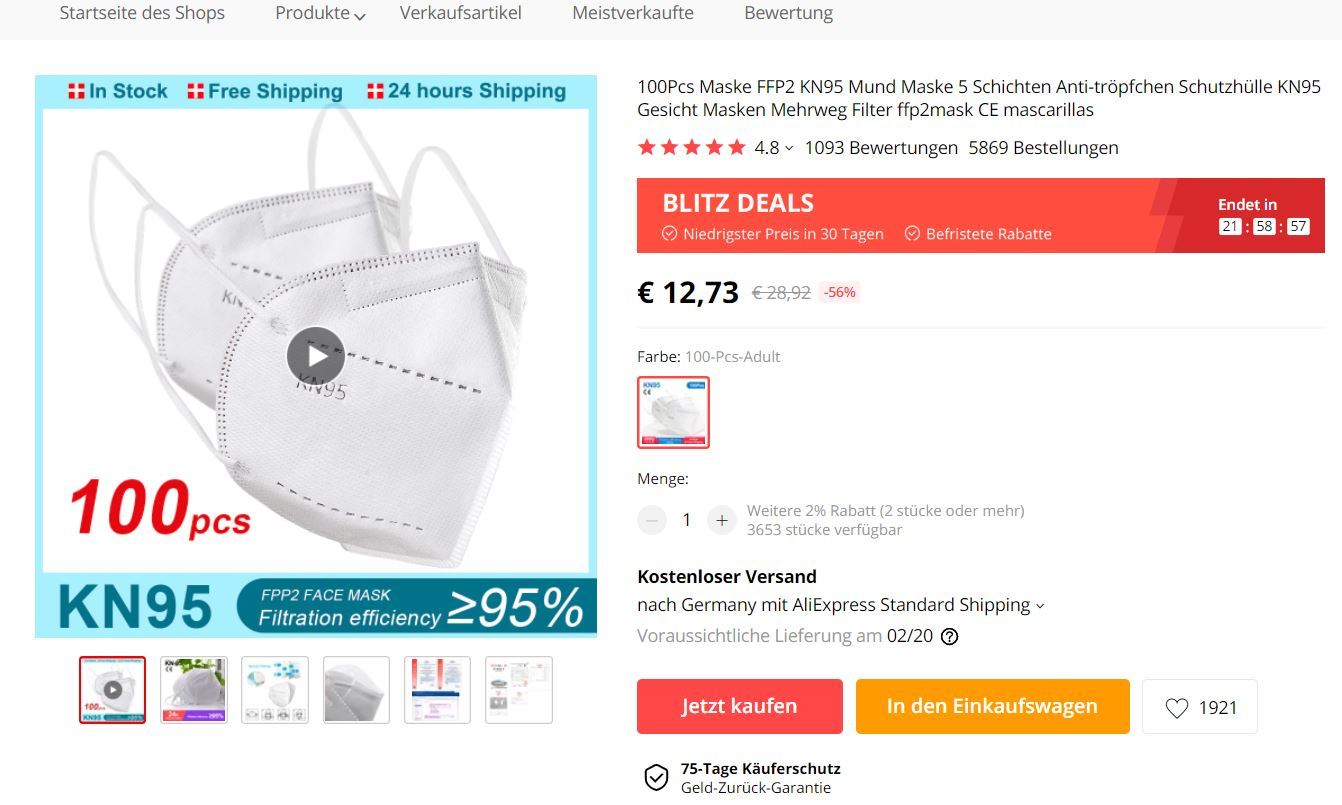
Task: Decrease quantity with the minus button
Action: click(652, 520)
